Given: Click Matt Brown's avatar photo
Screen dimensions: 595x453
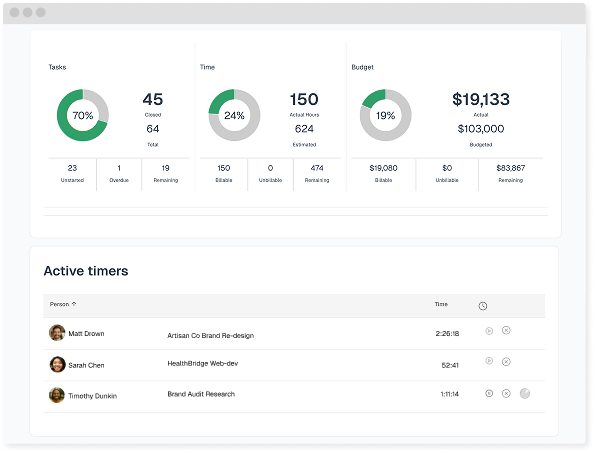Looking at the screenshot, I should click(57, 333).
